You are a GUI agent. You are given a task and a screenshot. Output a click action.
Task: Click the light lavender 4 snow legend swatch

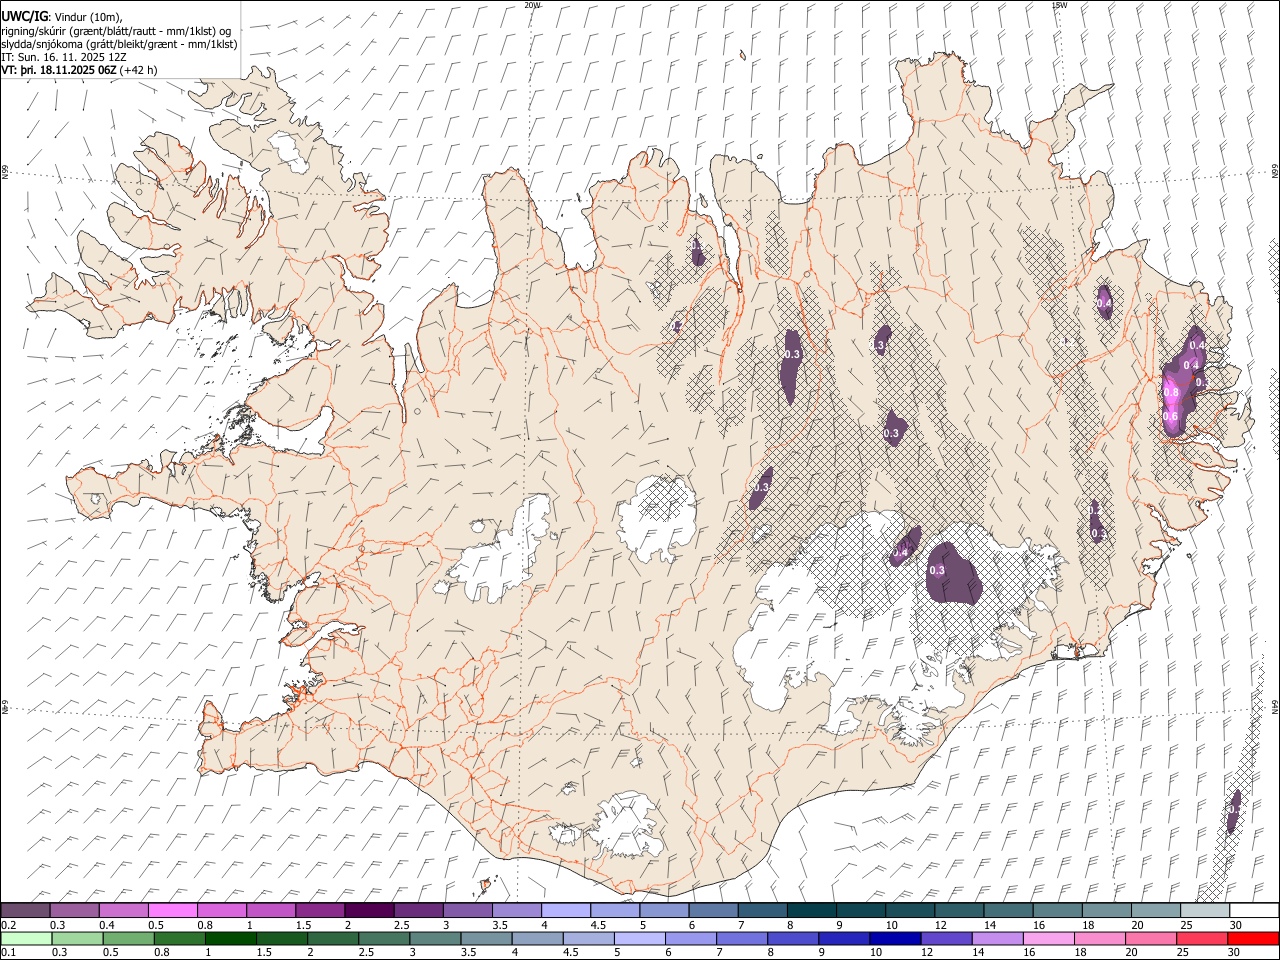[565, 911]
